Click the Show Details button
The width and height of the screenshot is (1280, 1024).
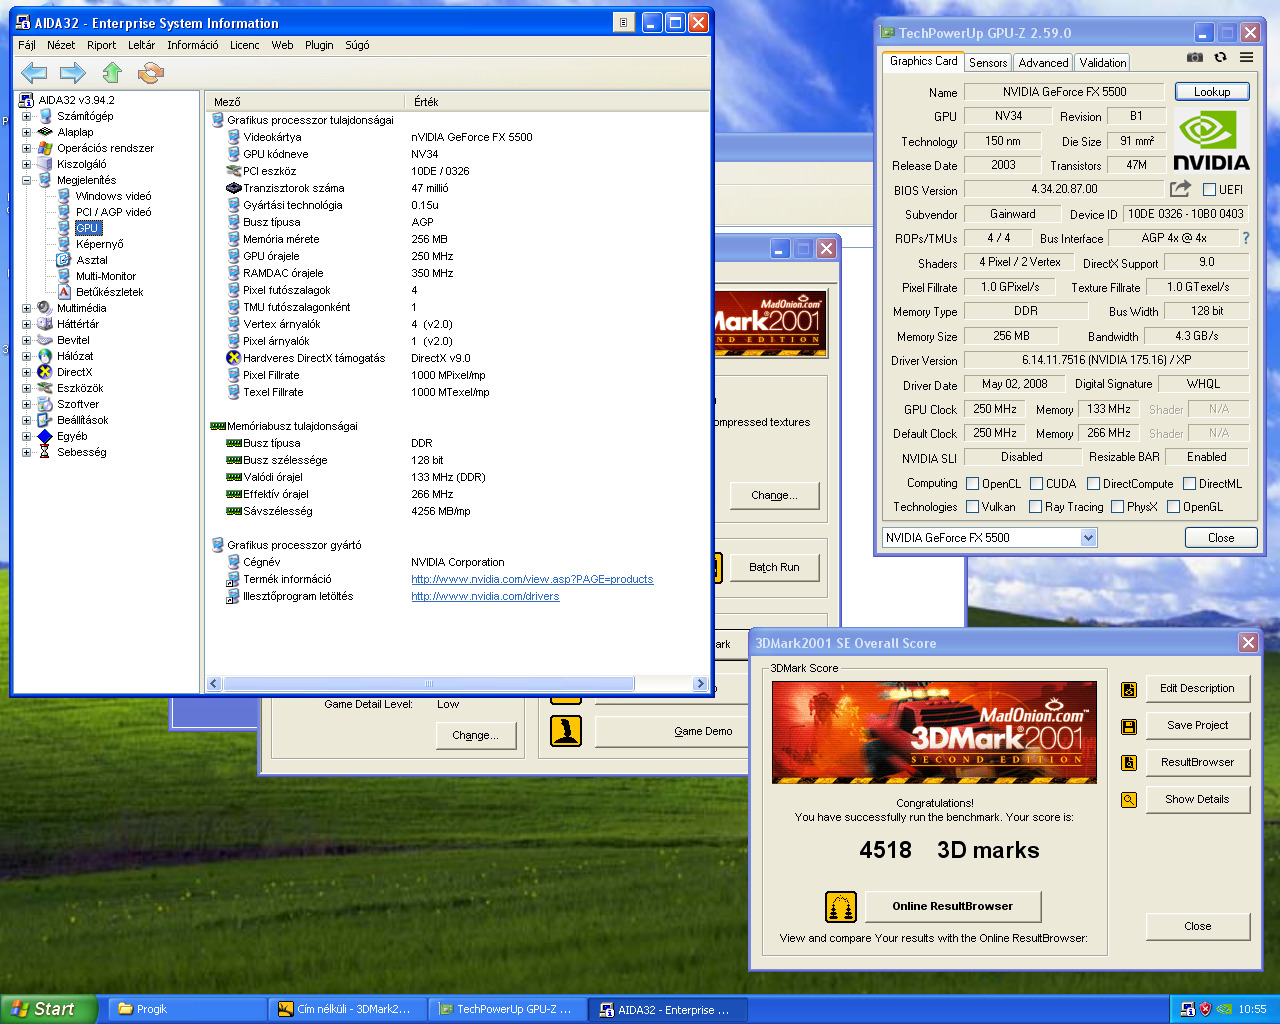pyautogui.click(x=1197, y=799)
